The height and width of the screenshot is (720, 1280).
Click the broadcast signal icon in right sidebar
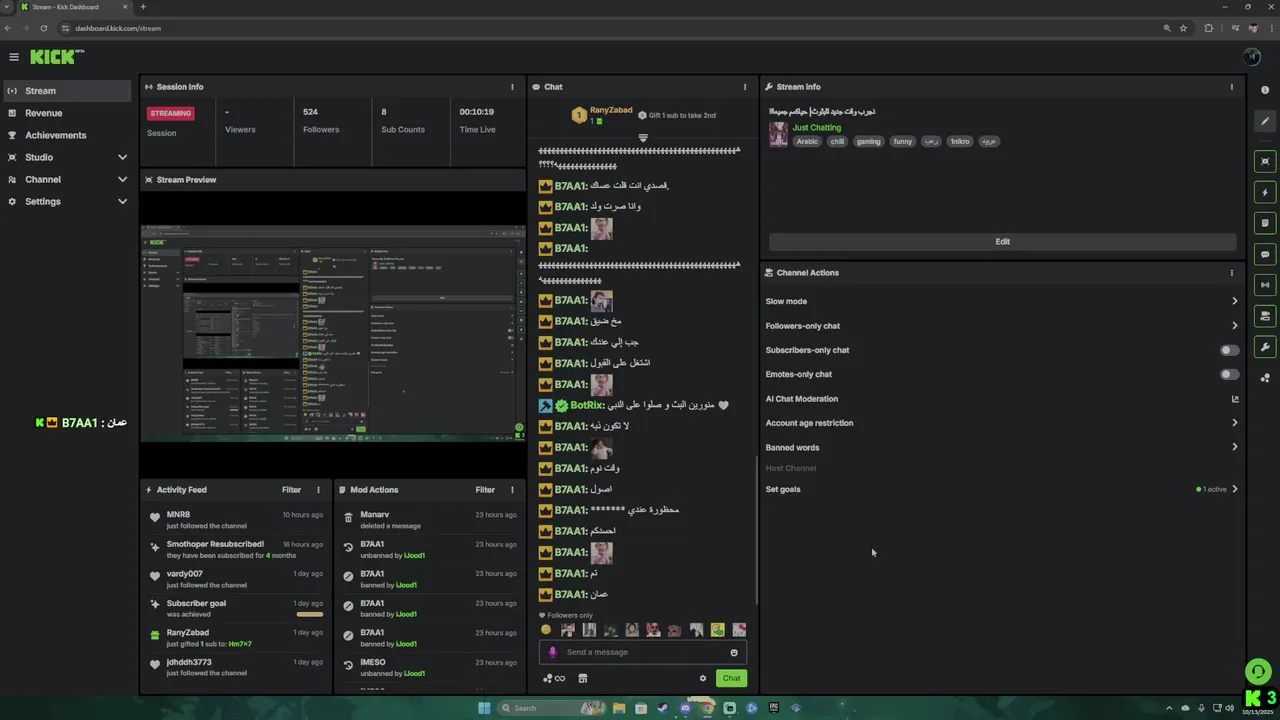1265,285
